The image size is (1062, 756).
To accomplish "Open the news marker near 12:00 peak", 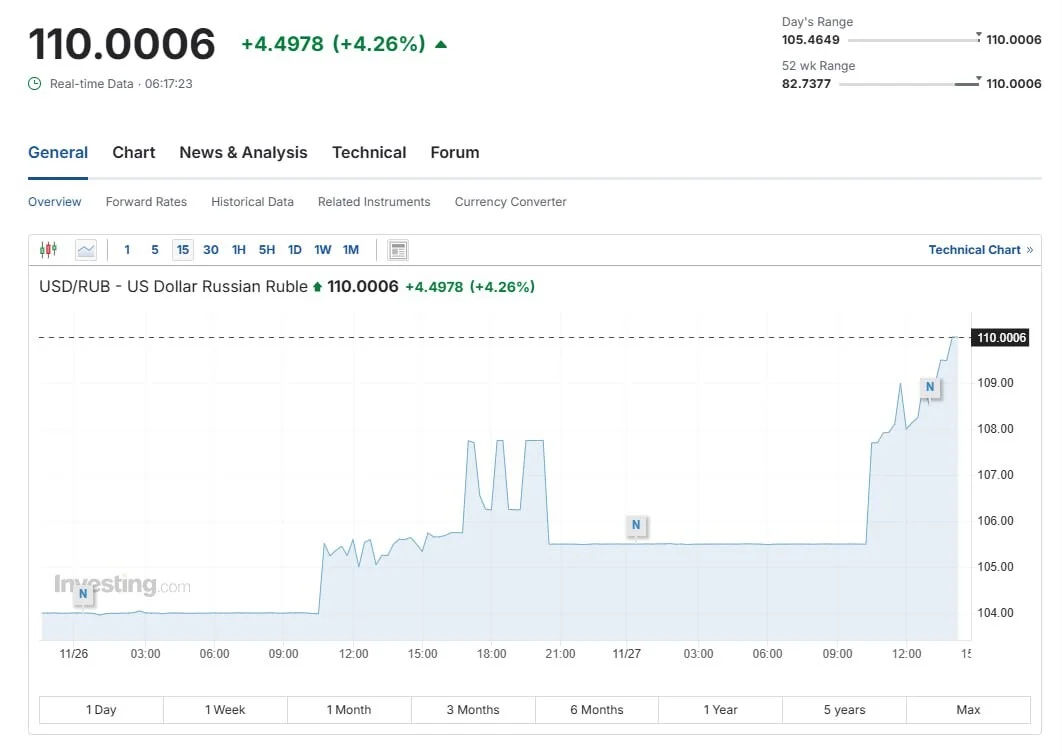I will click(930, 387).
